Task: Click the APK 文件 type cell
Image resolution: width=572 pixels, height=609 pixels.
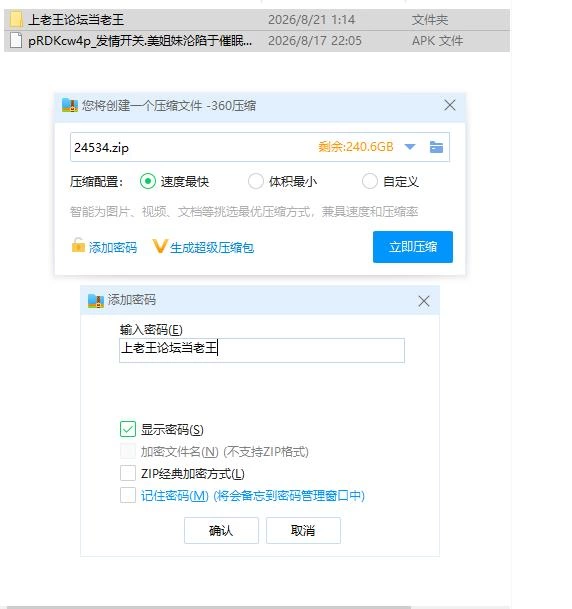Action: (437, 41)
